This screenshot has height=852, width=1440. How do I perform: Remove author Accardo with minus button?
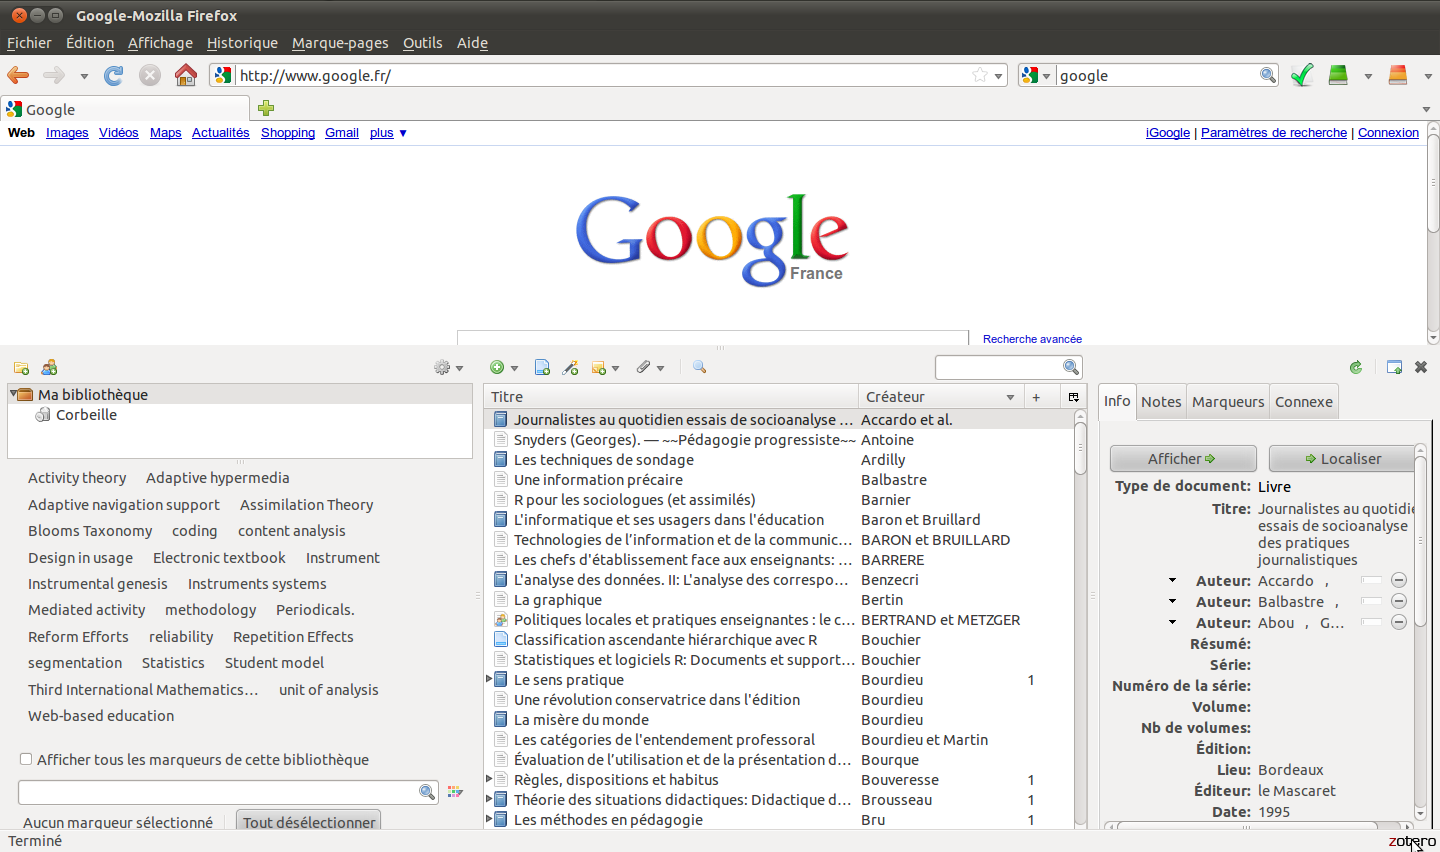coord(1399,581)
